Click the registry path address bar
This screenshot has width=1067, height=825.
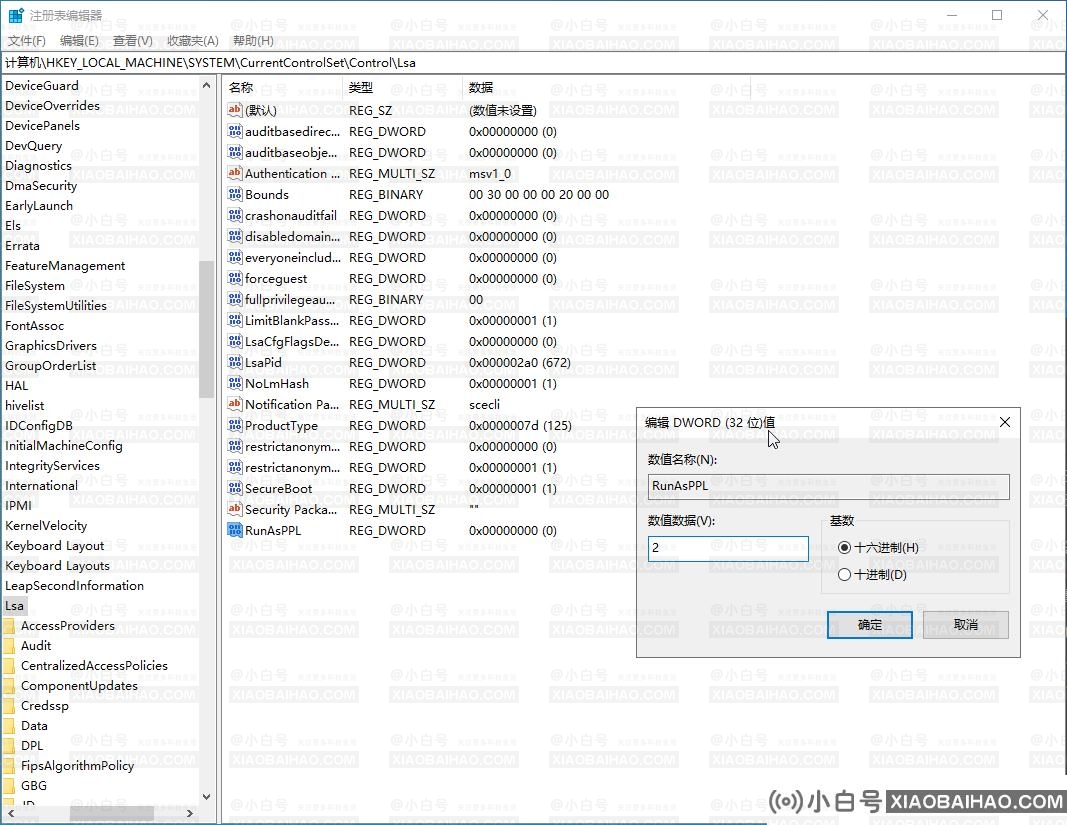533,63
